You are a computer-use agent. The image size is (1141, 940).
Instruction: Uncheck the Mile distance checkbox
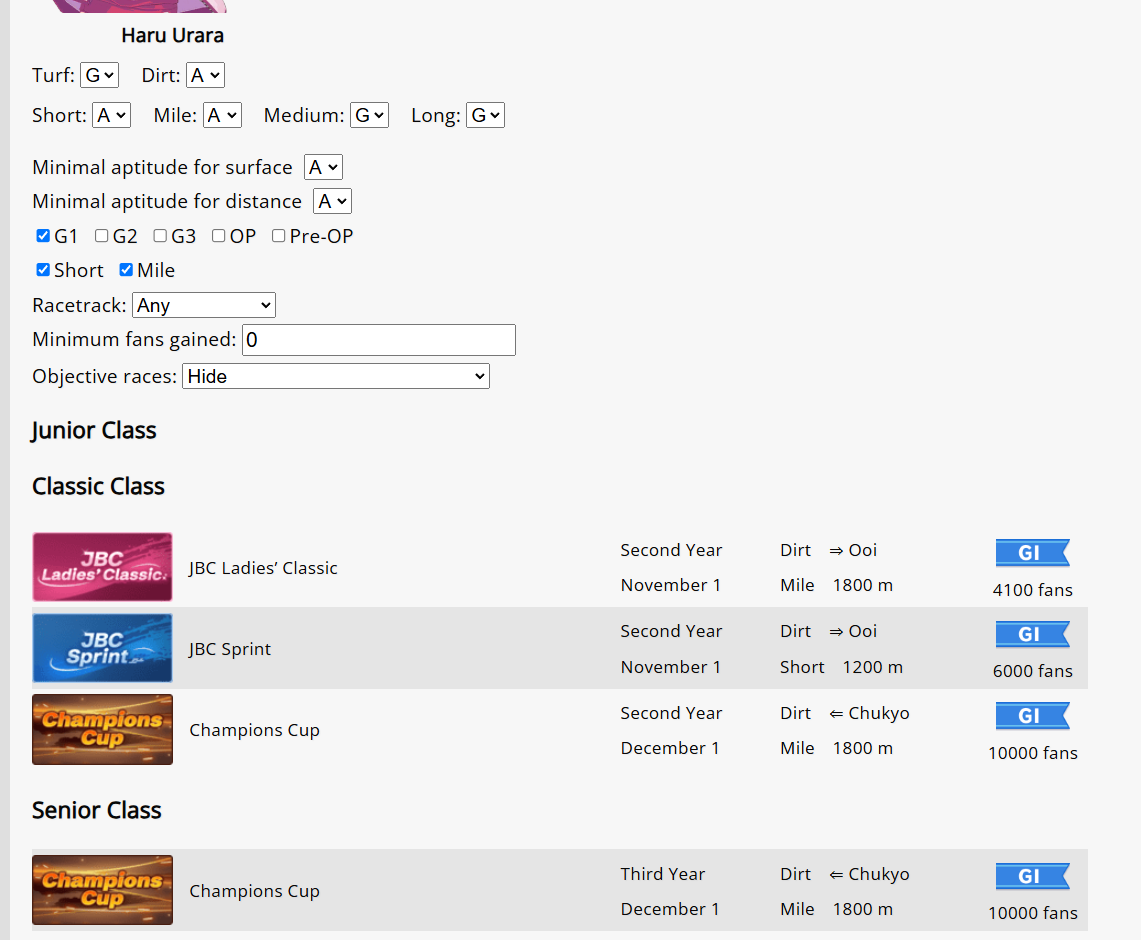click(126, 270)
